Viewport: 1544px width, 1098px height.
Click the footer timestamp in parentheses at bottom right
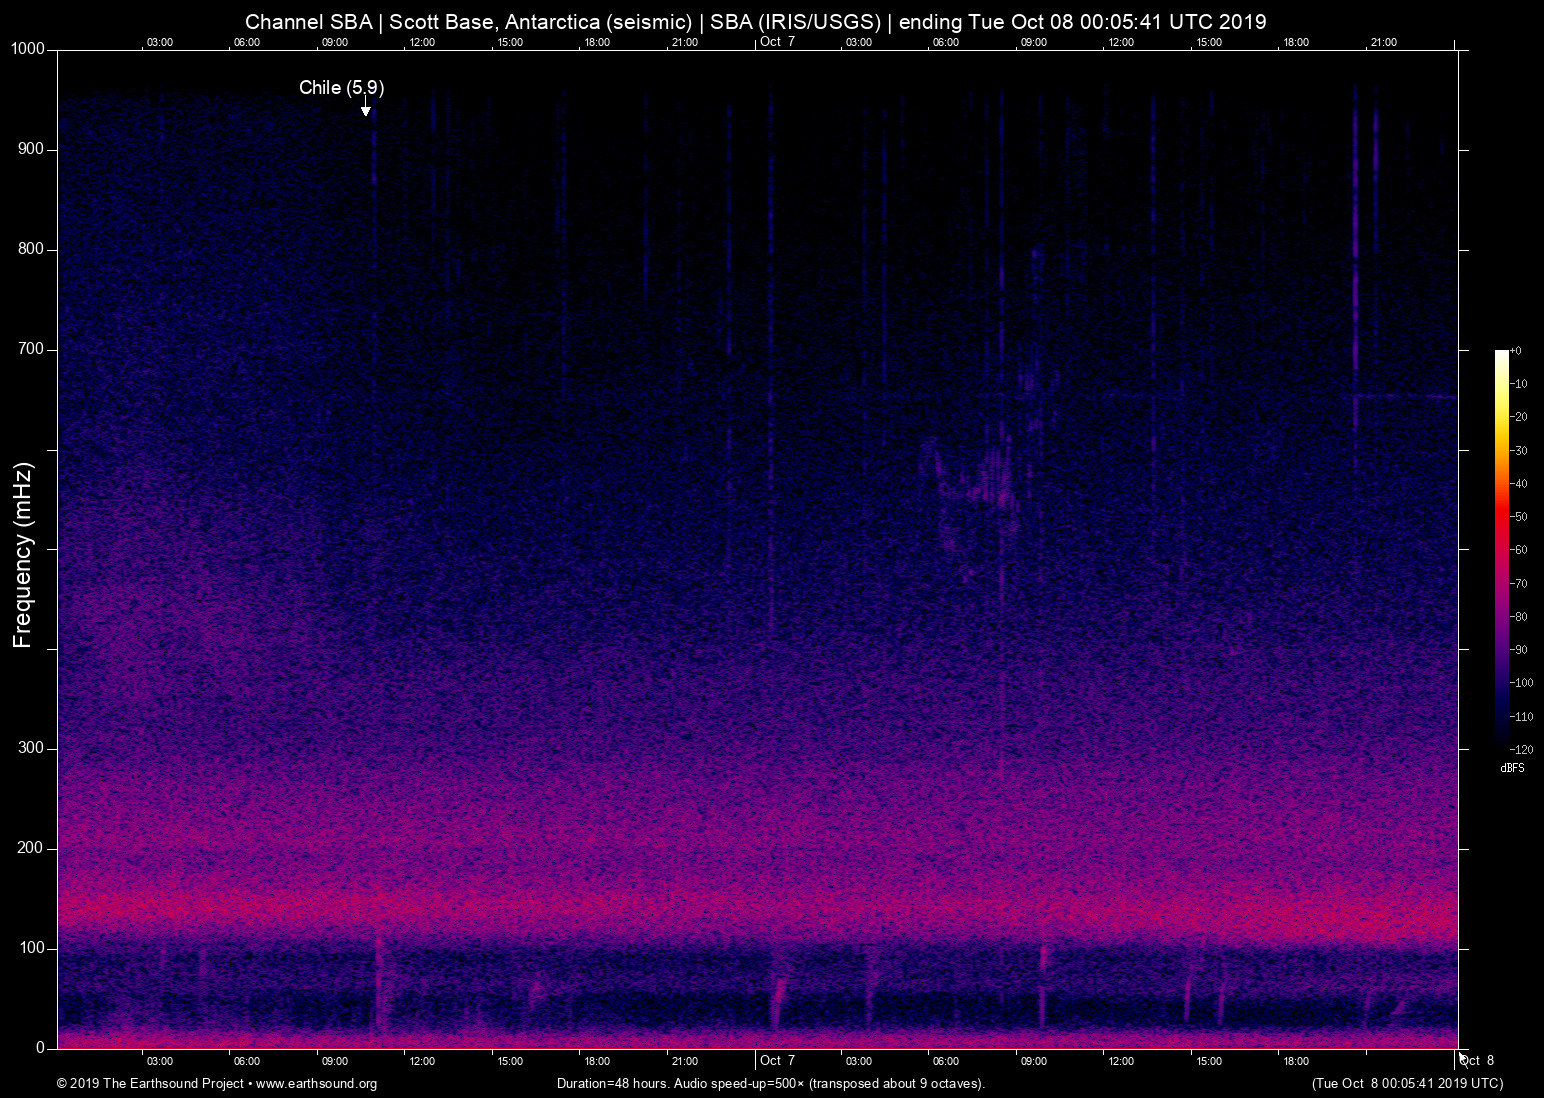tap(1407, 1084)
